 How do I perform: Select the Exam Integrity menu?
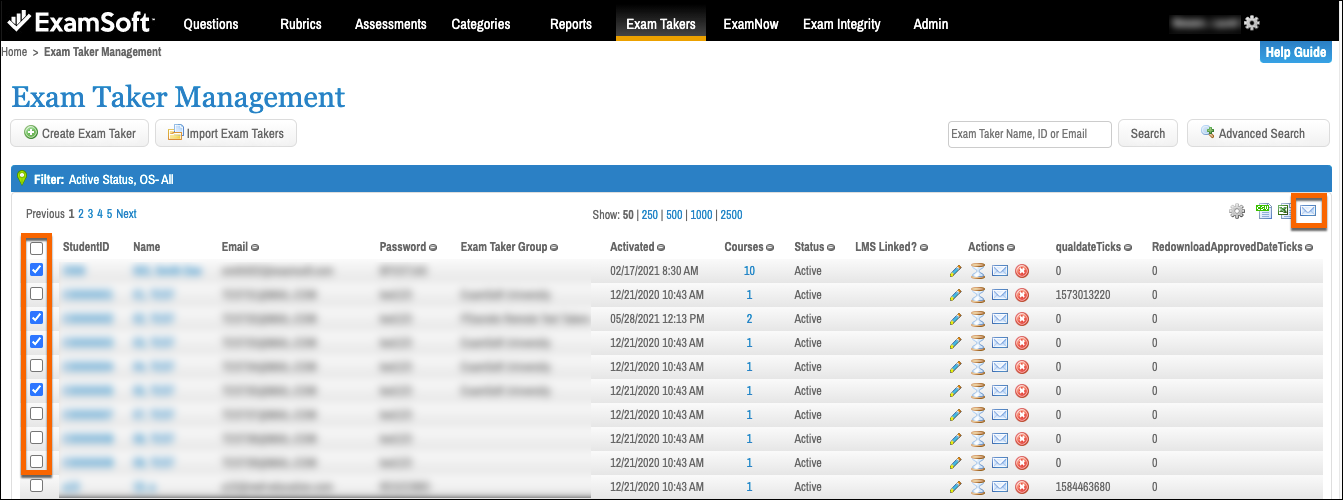842,24
